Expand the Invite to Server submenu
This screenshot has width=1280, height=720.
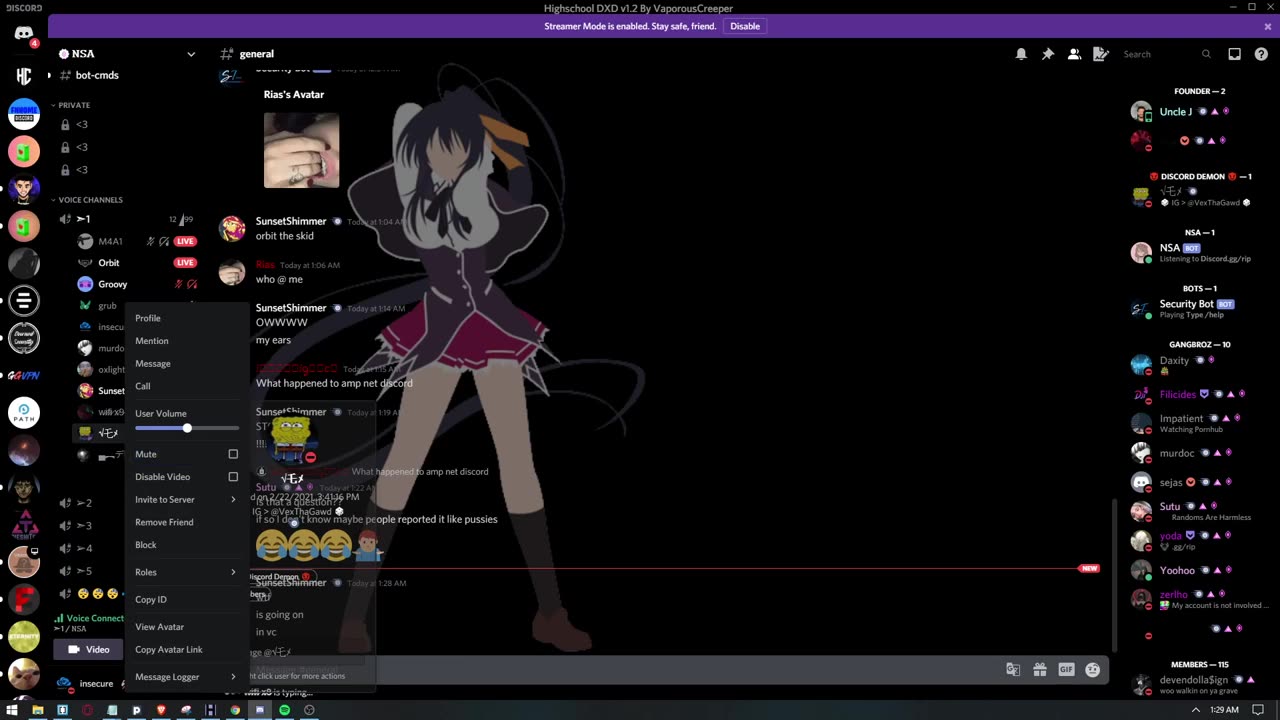coord(186,500)
